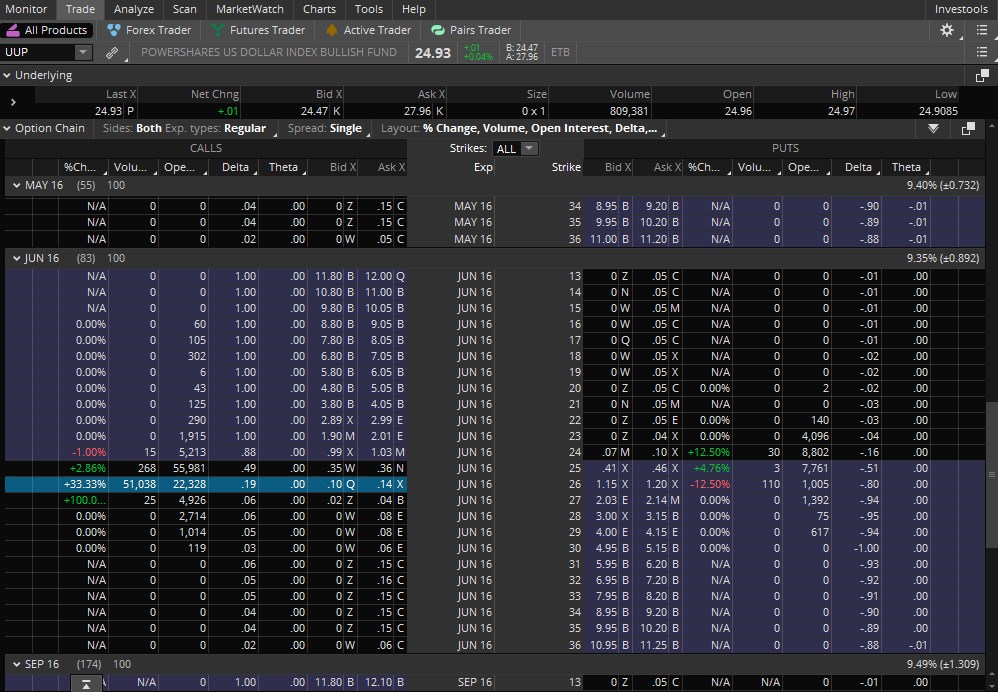Image resolution: width=998 pixels, height=692 pixels.
Task: Collapse the MAY 16 expiration group
Action: [x=17, y=185]
